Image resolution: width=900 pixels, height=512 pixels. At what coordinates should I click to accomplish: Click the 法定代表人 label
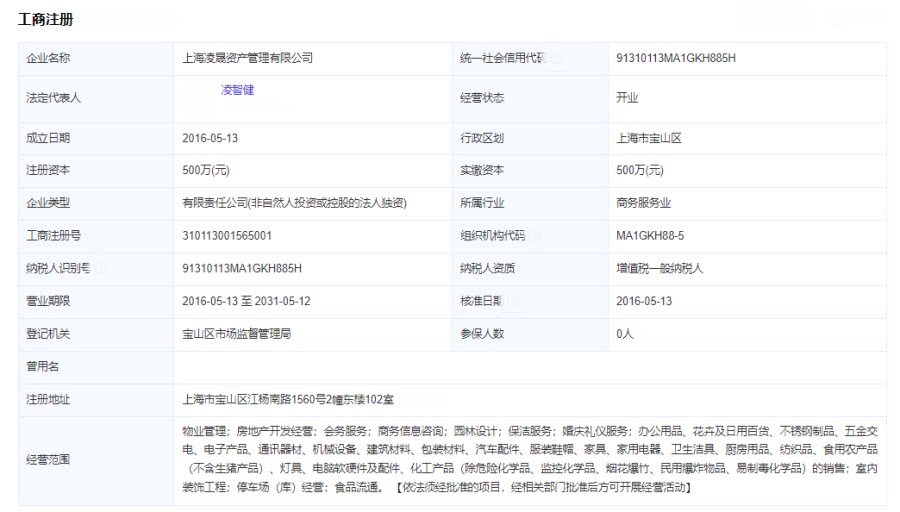[x=53, y=98]
